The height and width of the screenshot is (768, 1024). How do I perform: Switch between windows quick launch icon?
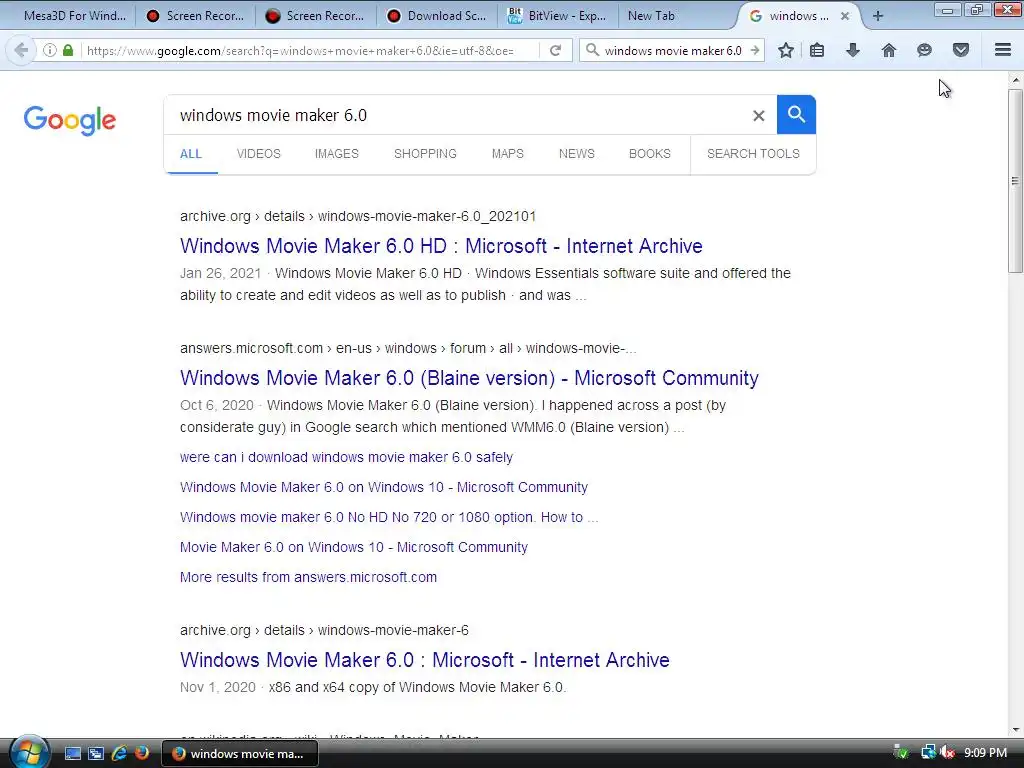96,753
